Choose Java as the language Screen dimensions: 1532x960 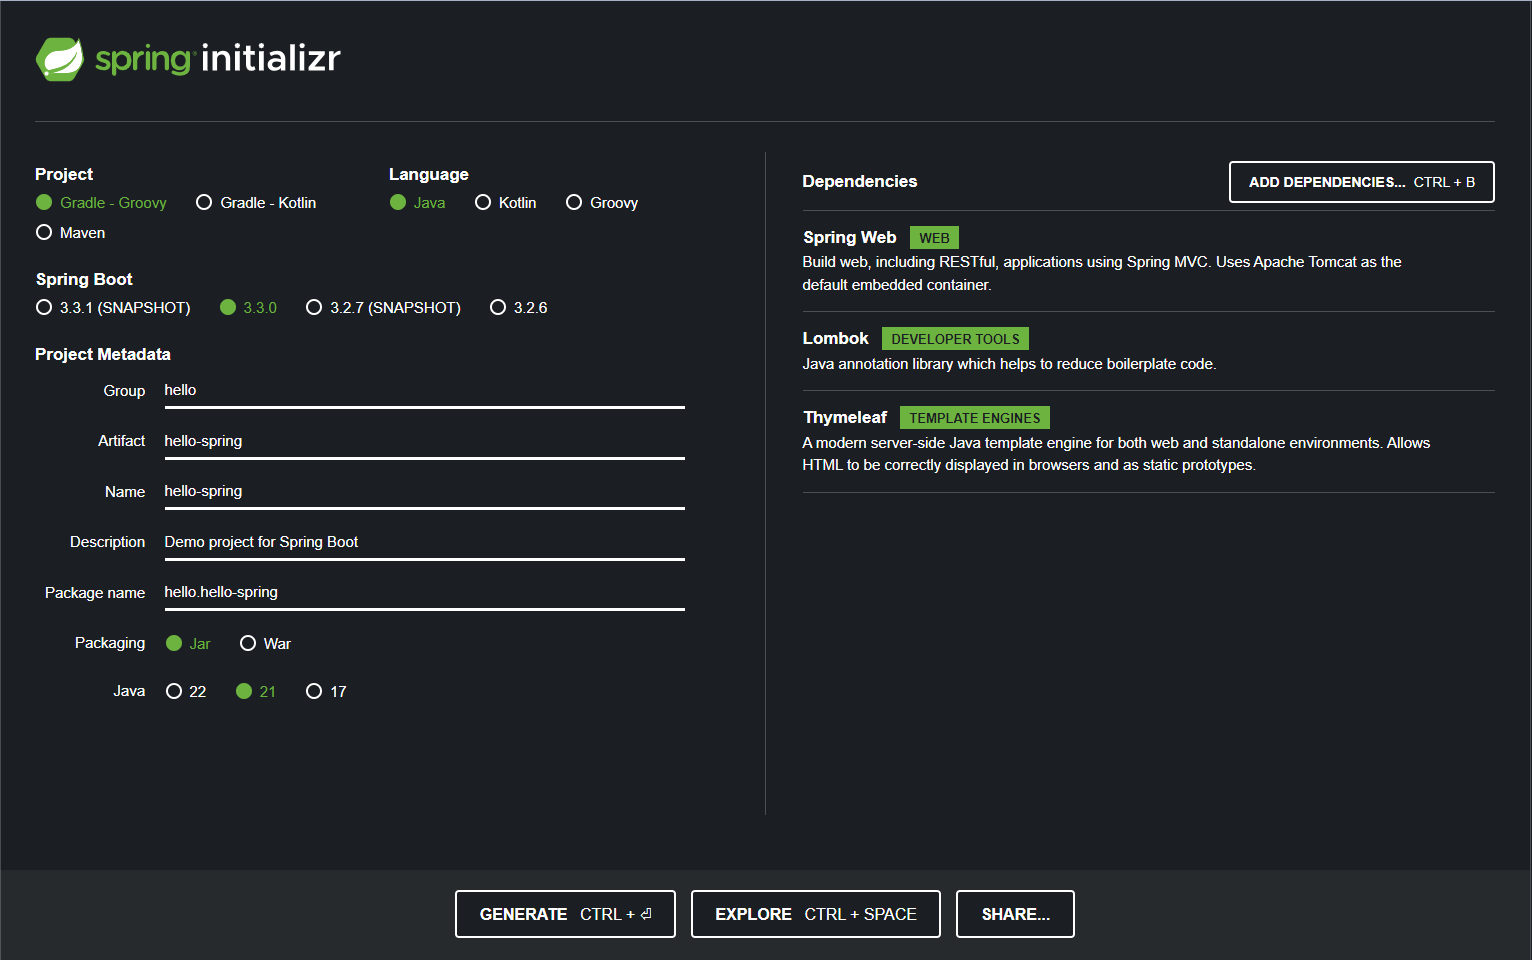(417, 203)
